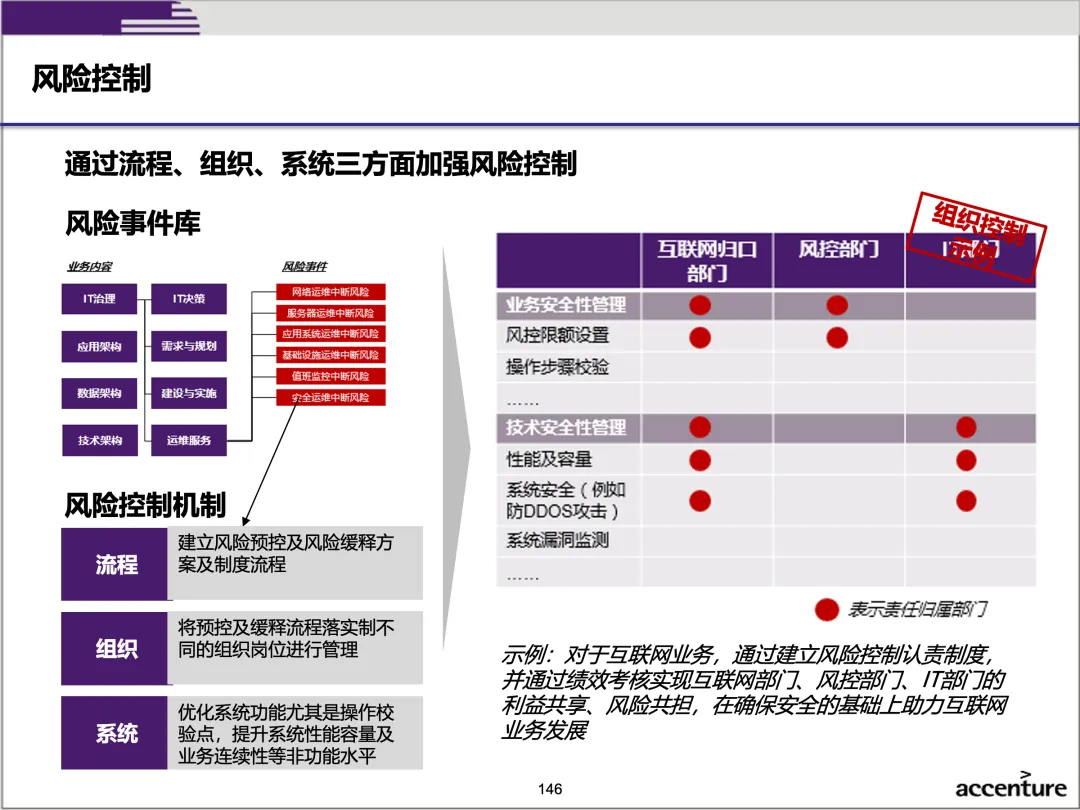Screen dimensions: 1080x810
Task: Click the red 值班监控中断风险 box
Action: coord(331,377)
